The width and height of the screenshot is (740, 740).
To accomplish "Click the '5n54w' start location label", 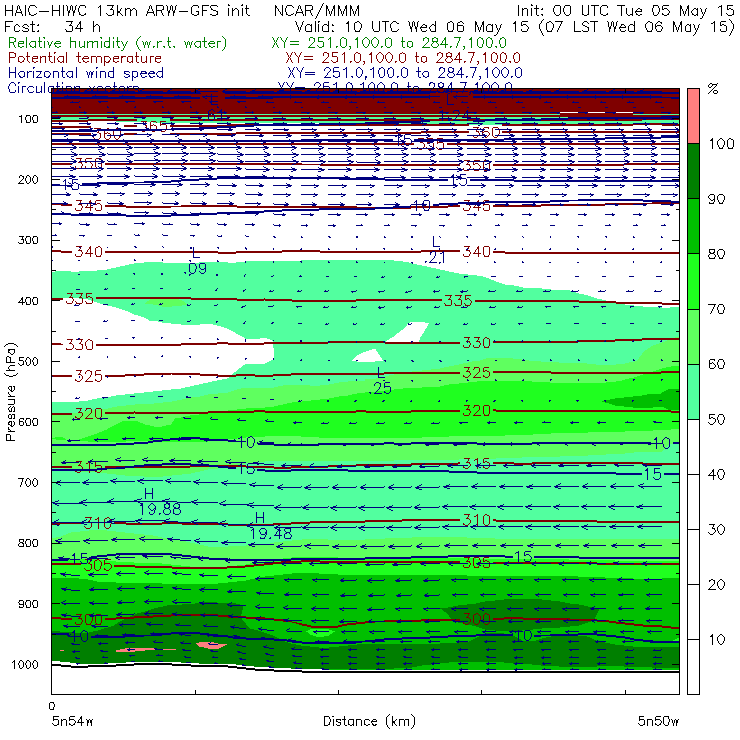I will 73,721.
